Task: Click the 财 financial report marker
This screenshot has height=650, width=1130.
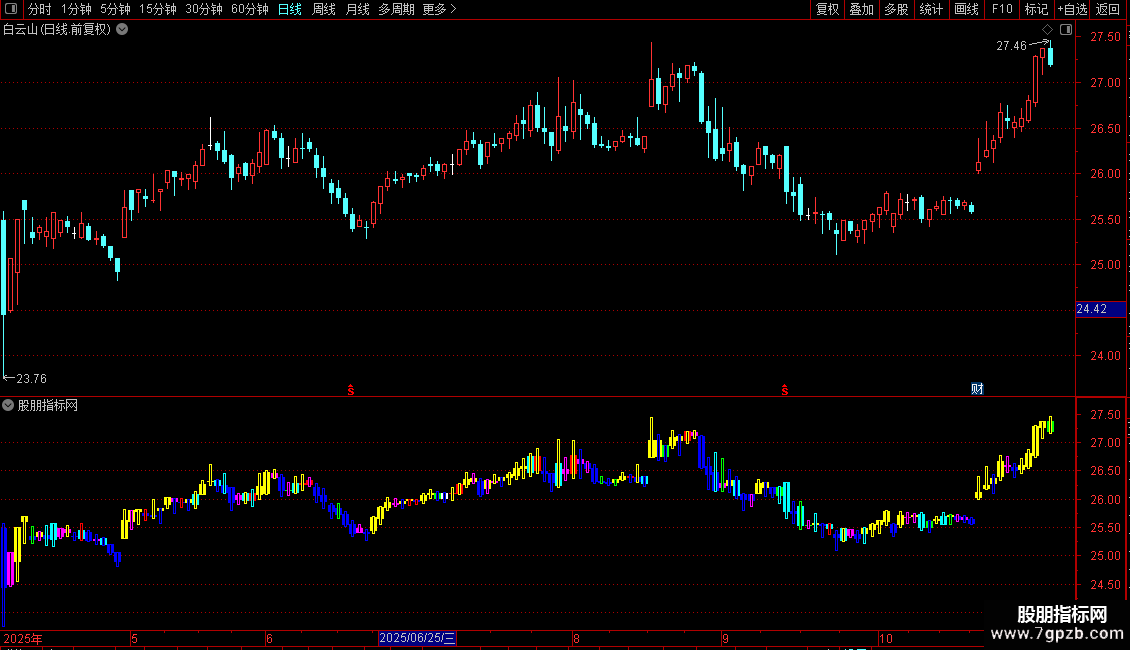Action: pyautogui.click(x=977, y=388)
